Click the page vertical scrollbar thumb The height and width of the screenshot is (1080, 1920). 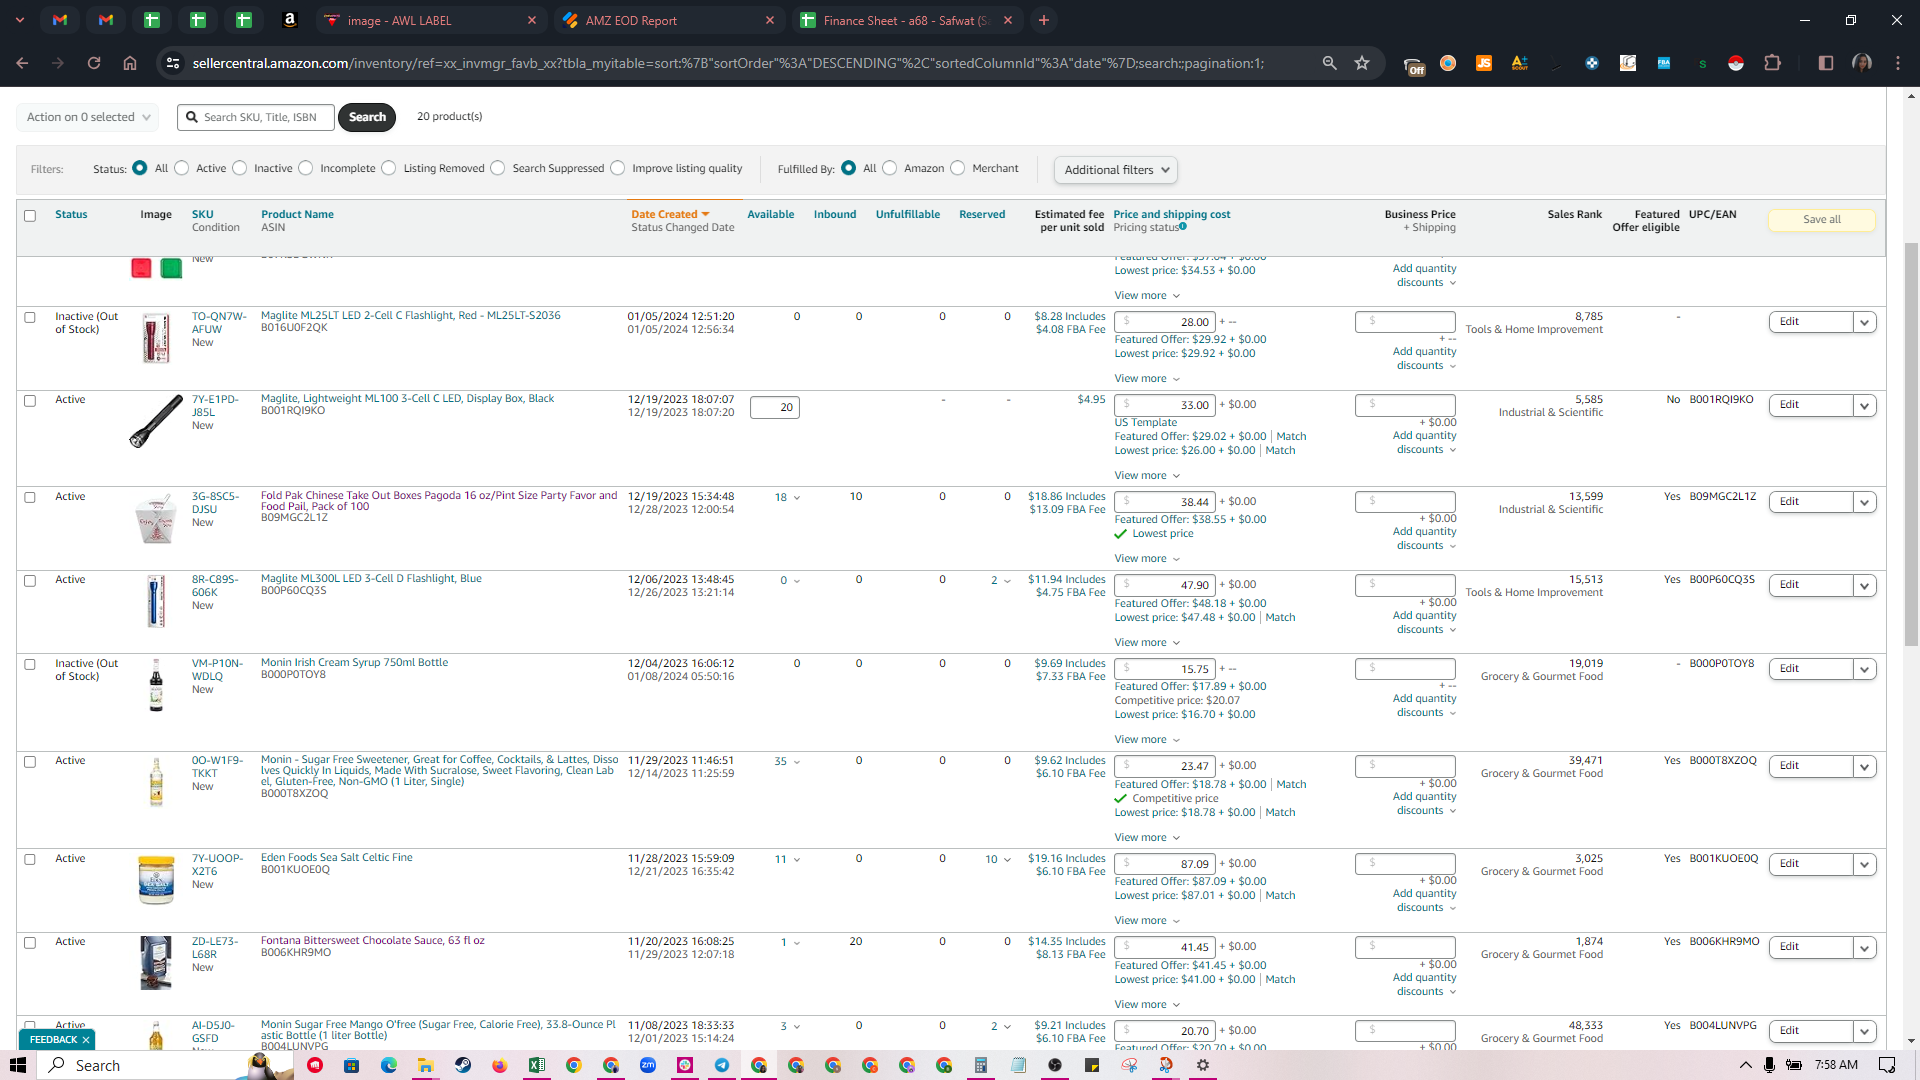click(1911, 443)
